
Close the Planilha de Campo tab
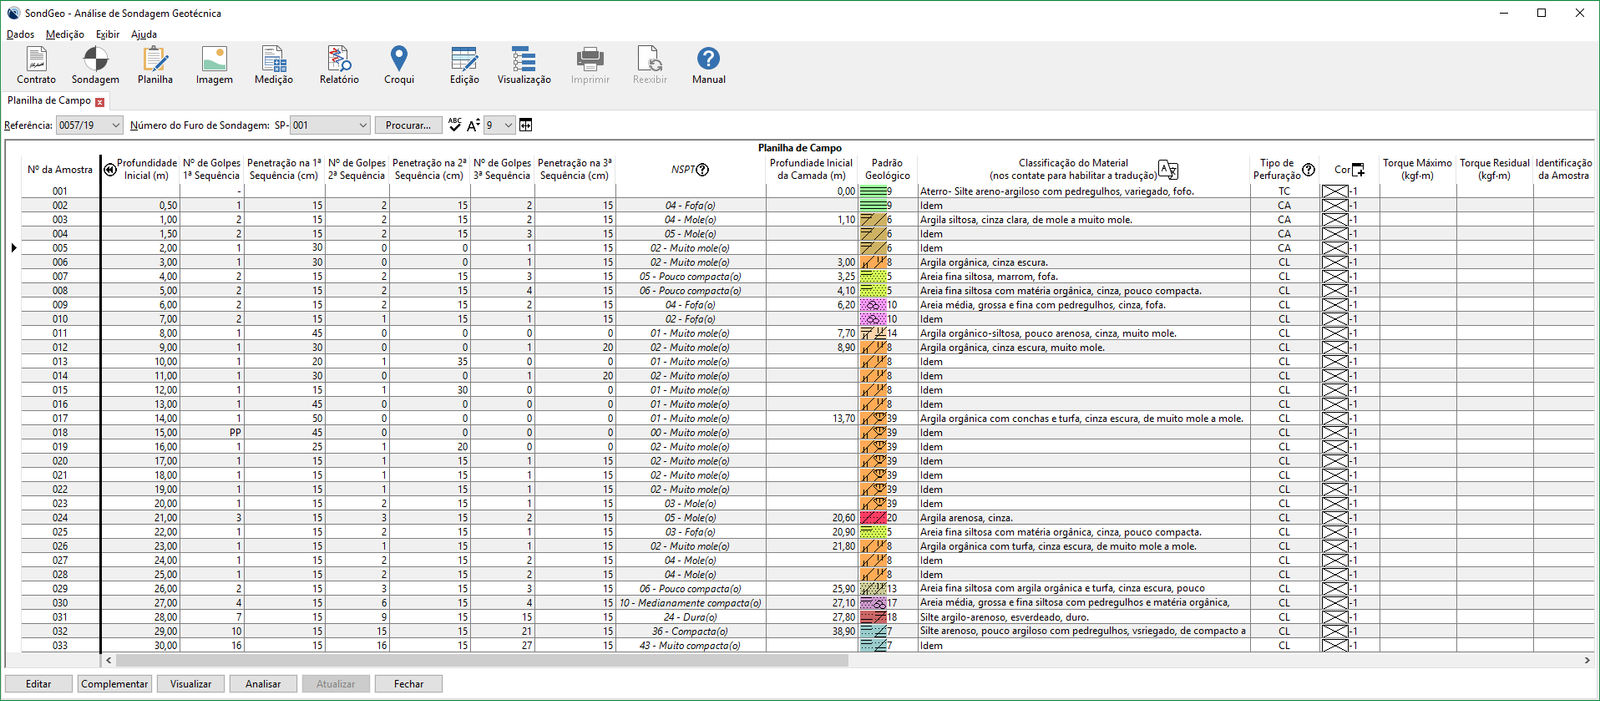point(100,102)
